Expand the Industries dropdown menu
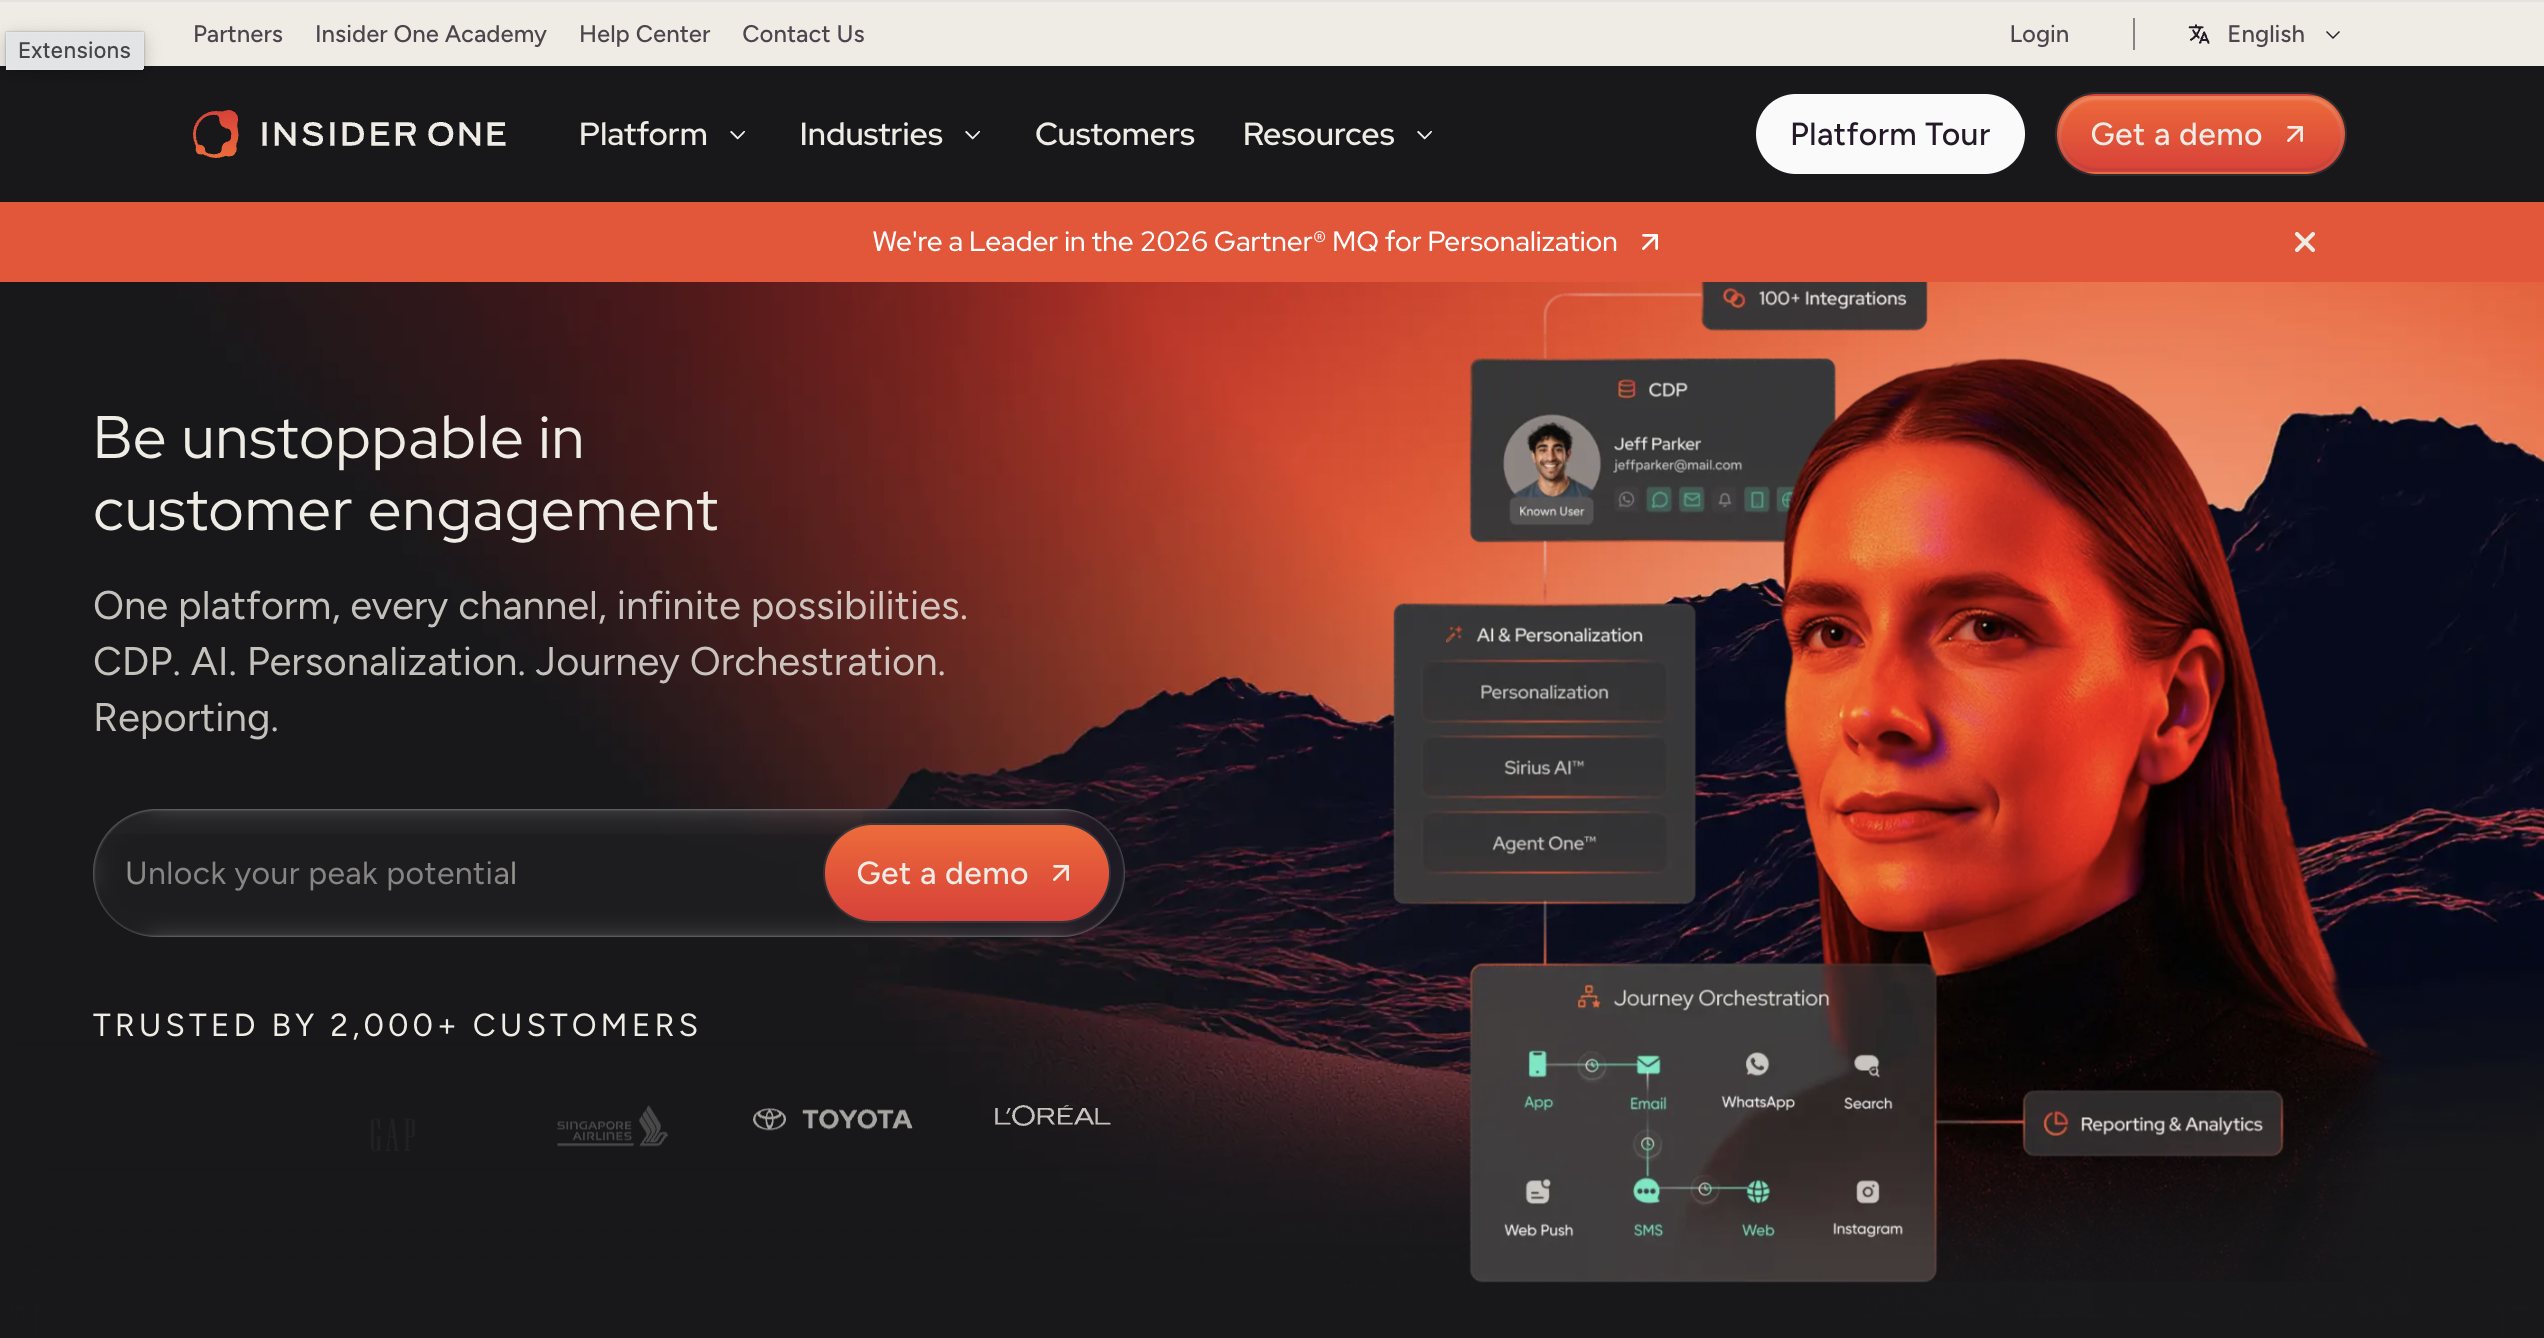Viewport: 2544px width, 1338px height. pos(889,134)
